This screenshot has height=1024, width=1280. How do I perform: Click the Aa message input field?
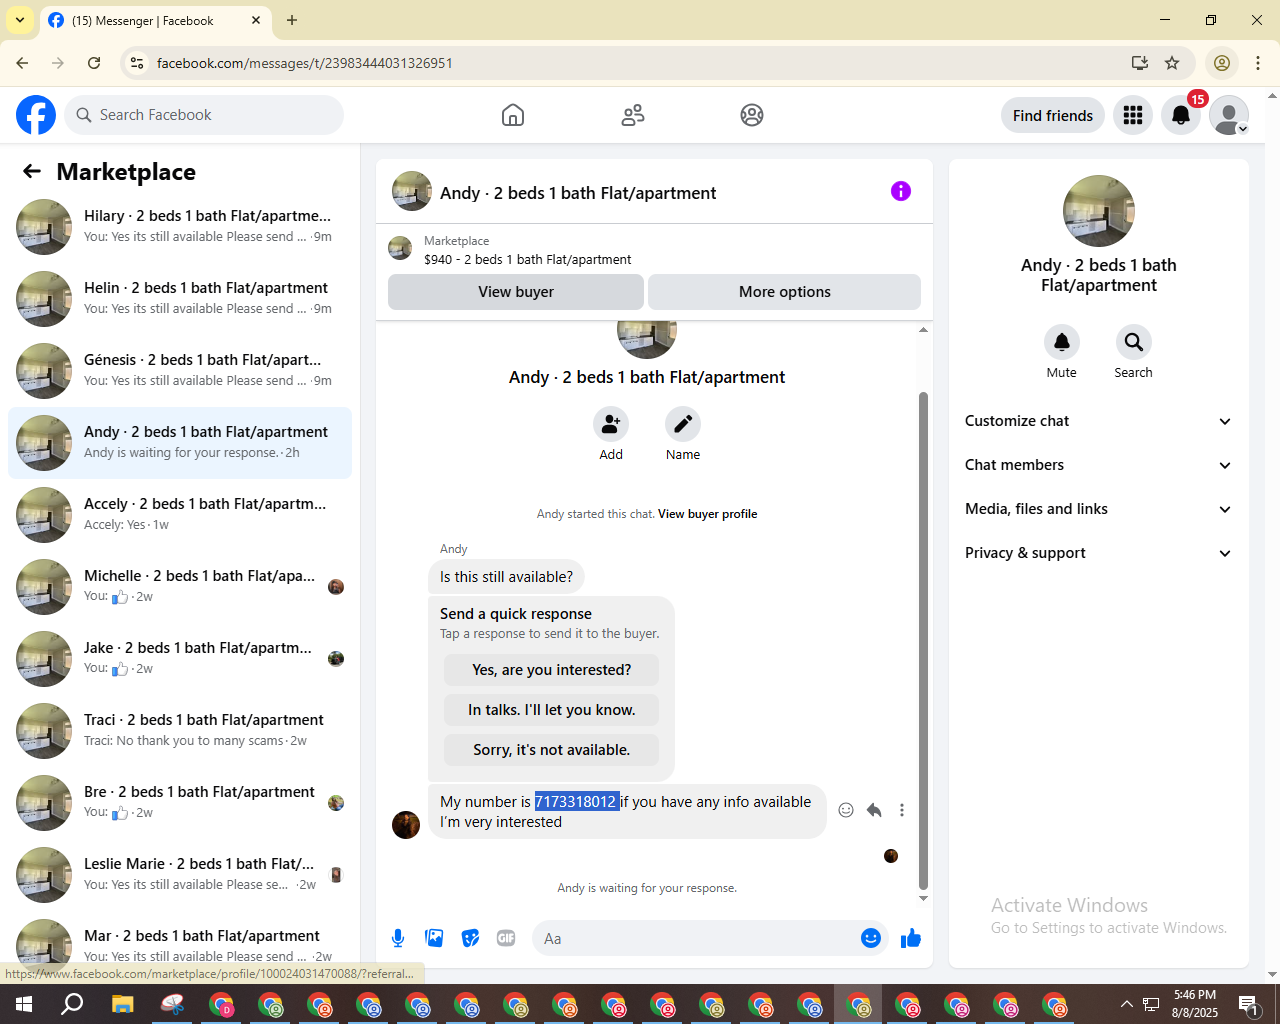(x=698, y=938)
